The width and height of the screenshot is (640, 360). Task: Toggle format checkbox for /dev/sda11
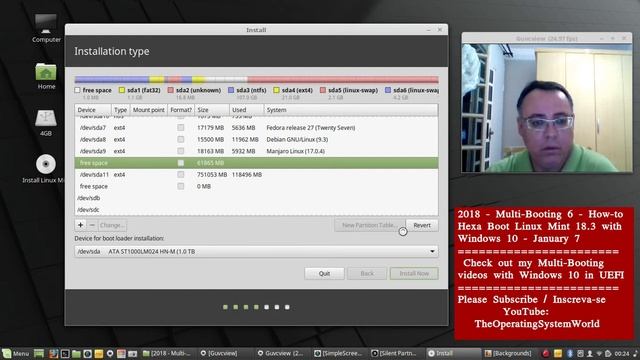pos(180,174)
